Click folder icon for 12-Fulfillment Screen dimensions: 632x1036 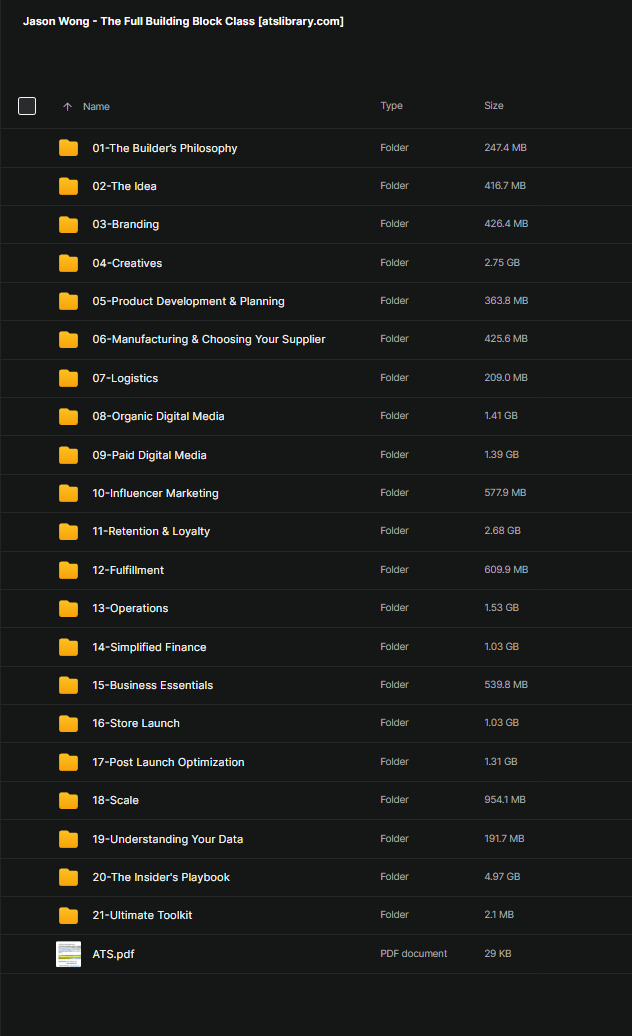69,570
